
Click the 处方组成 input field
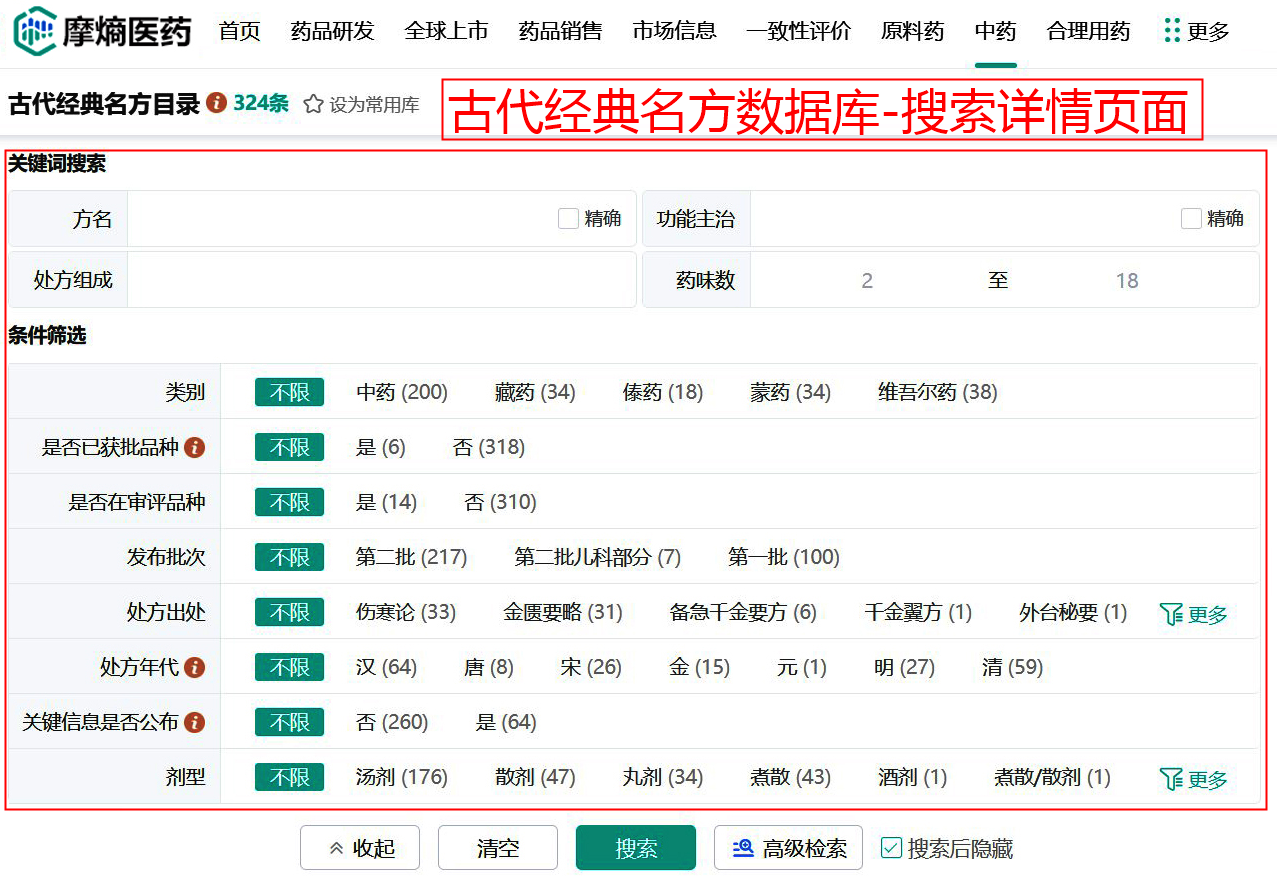(381, 280)
